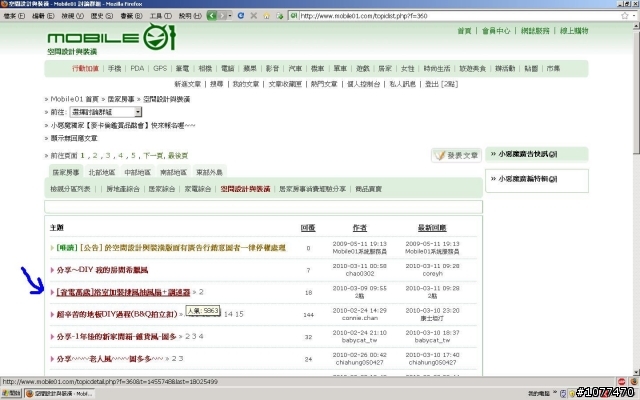Sort topics by the 回覆 column header
The width and height of the screenshot is (640, 400).
coord(308,228)
